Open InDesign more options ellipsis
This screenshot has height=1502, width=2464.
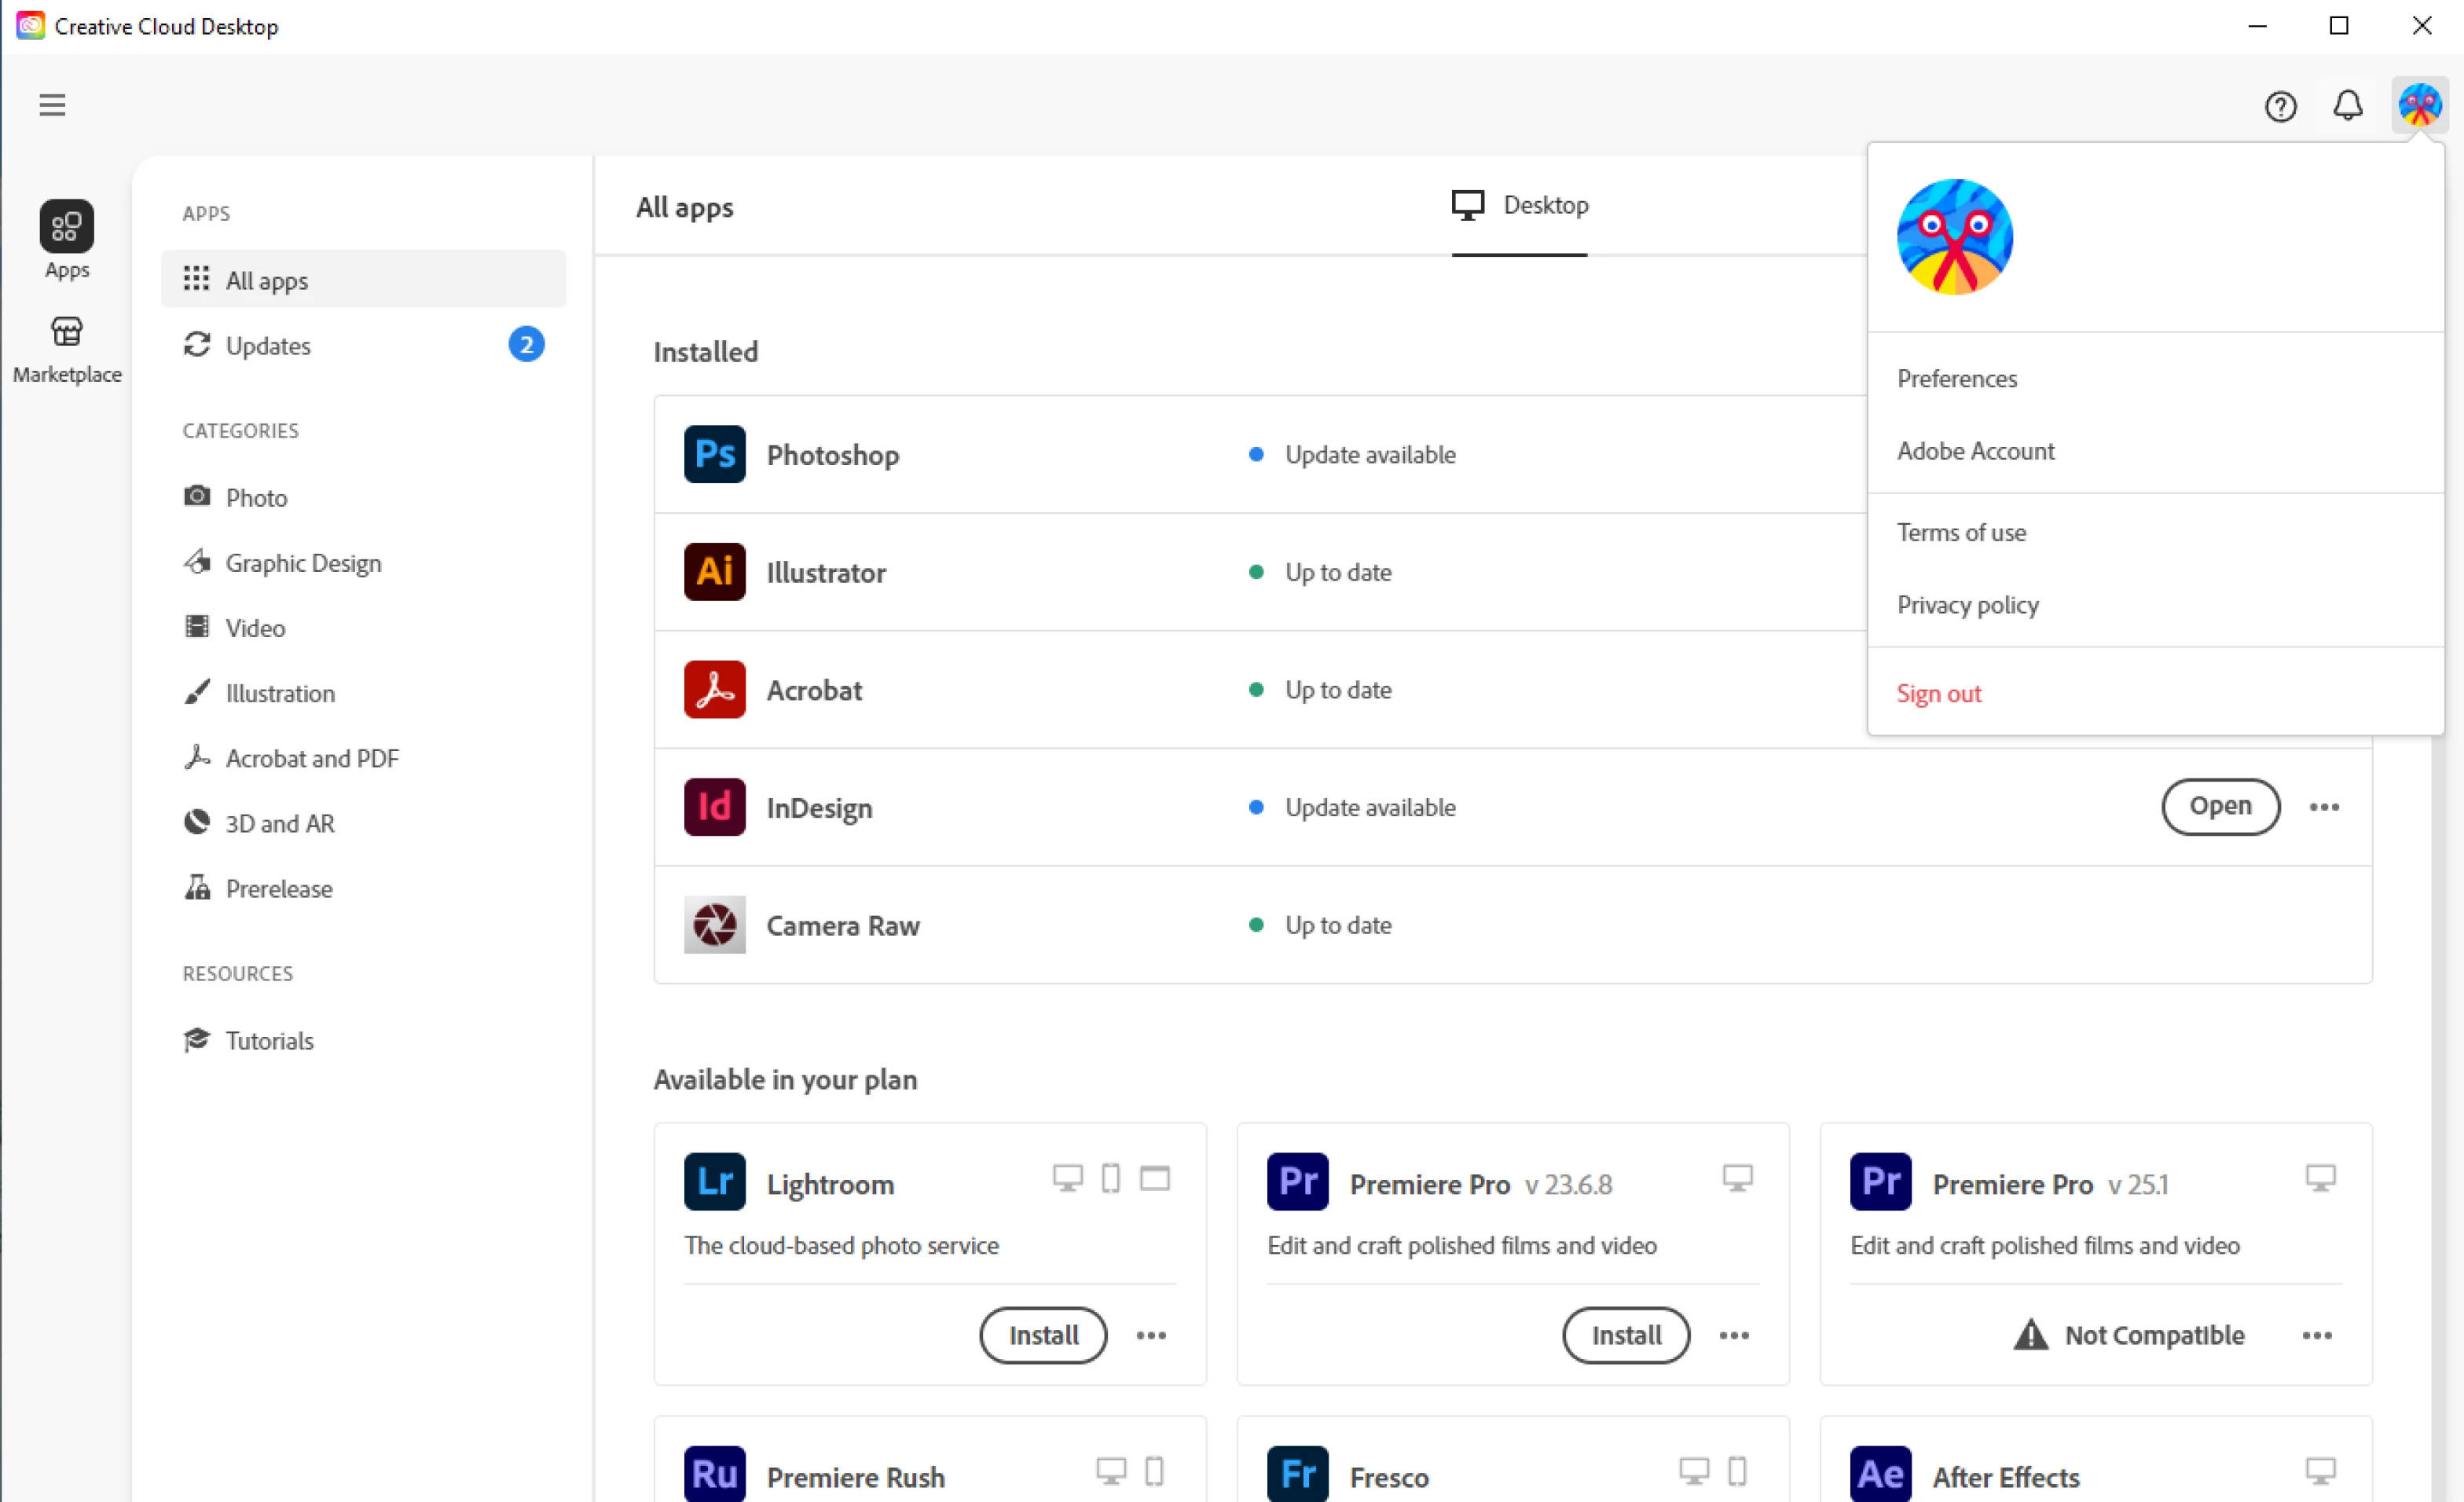point(2323,807)
